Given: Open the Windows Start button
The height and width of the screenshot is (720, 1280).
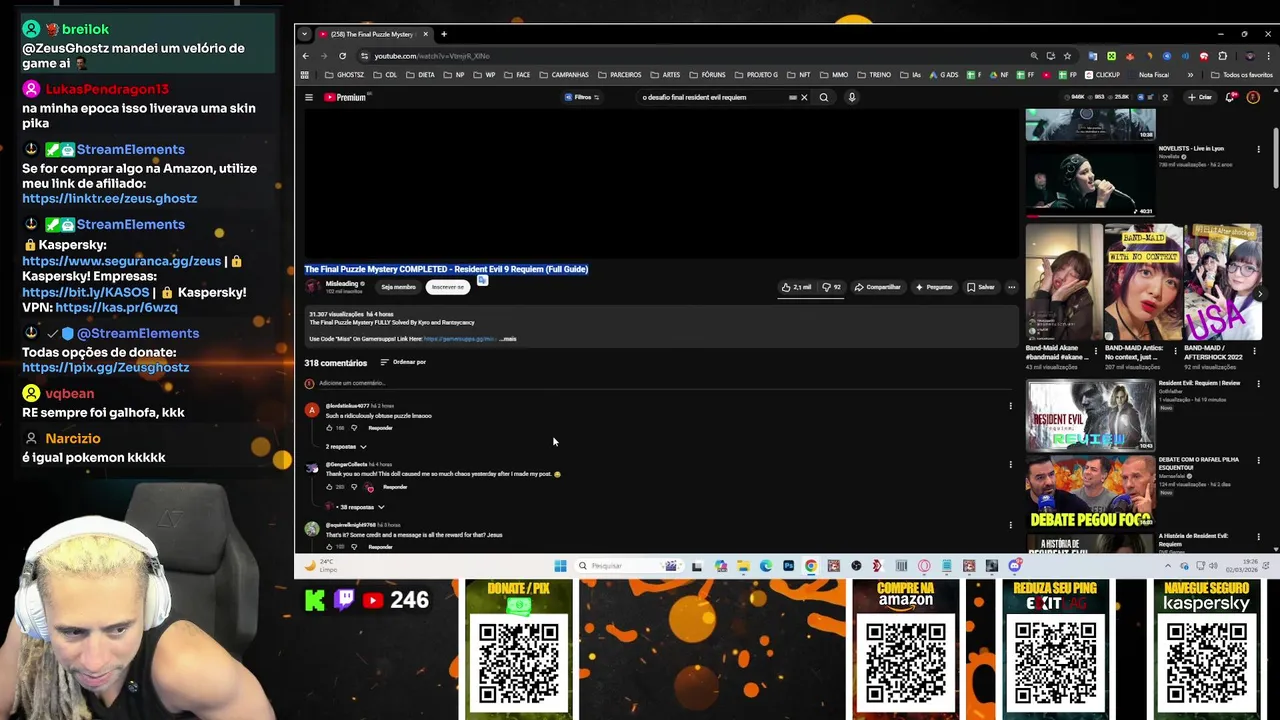Looking at the screenshot, I should pos(560,566).
